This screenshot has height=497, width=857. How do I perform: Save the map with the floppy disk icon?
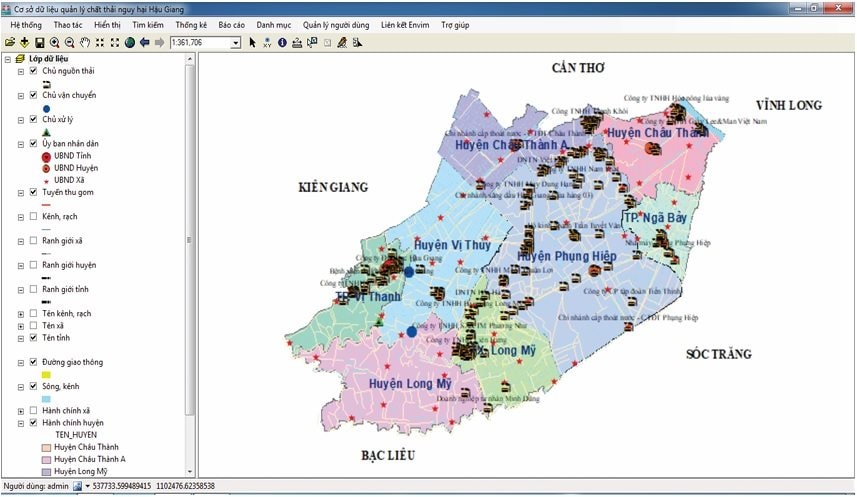click(39, 43)
